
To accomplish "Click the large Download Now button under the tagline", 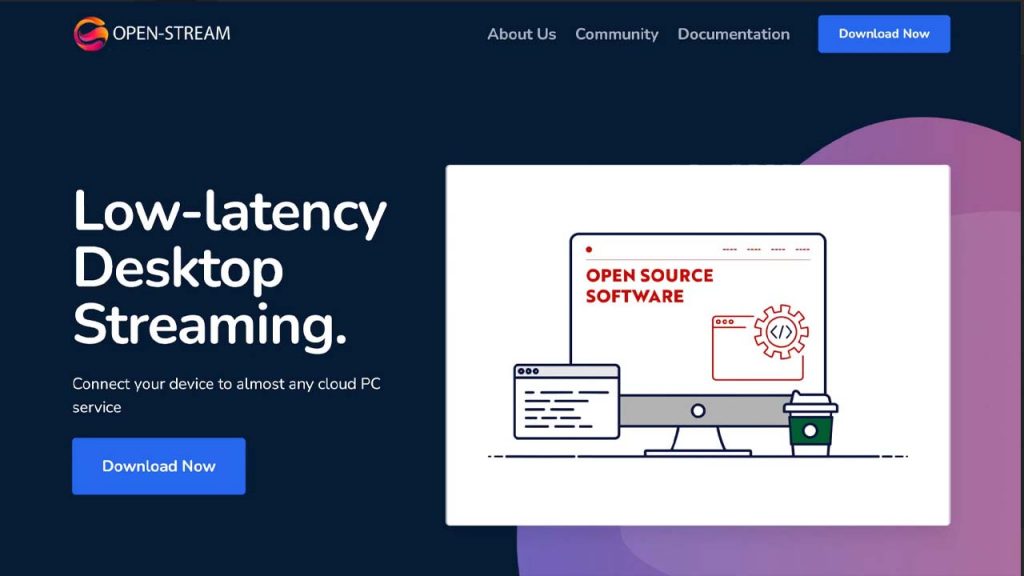I will tap(159, 466).
